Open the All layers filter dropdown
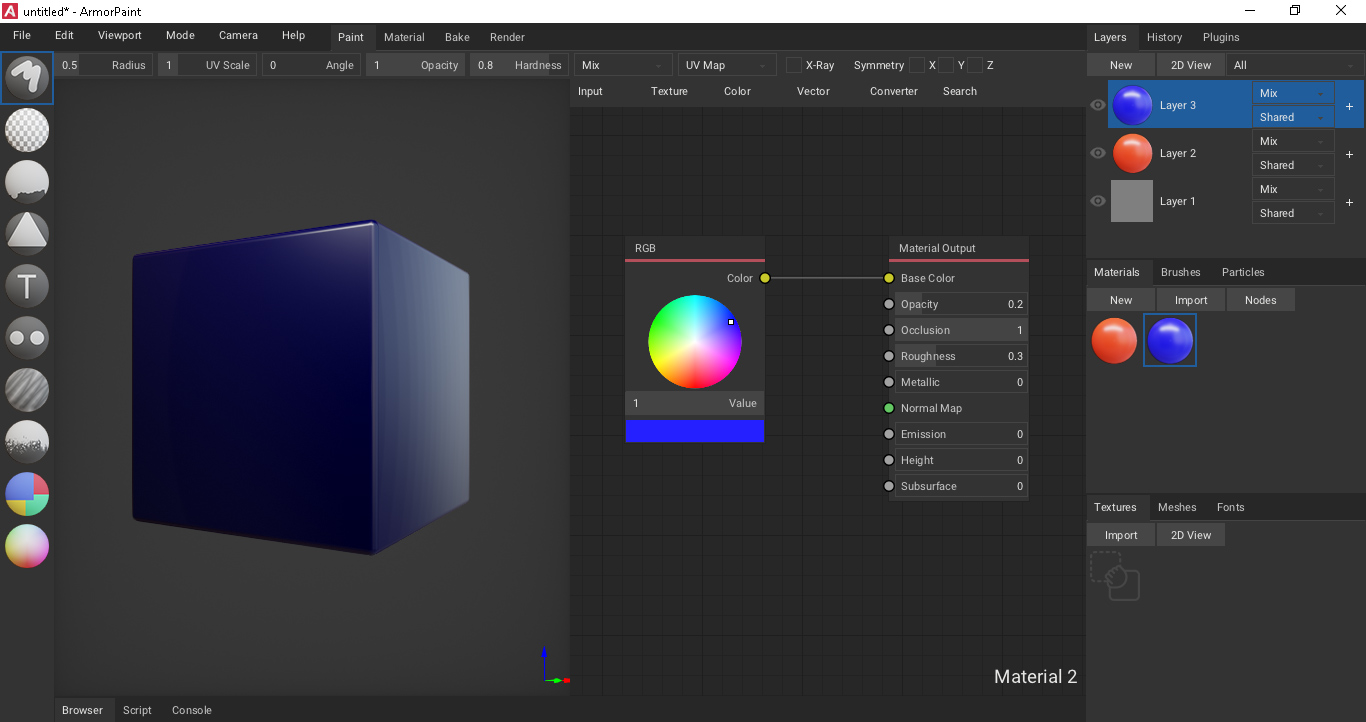1366x722 pixels. [1294, 65]
